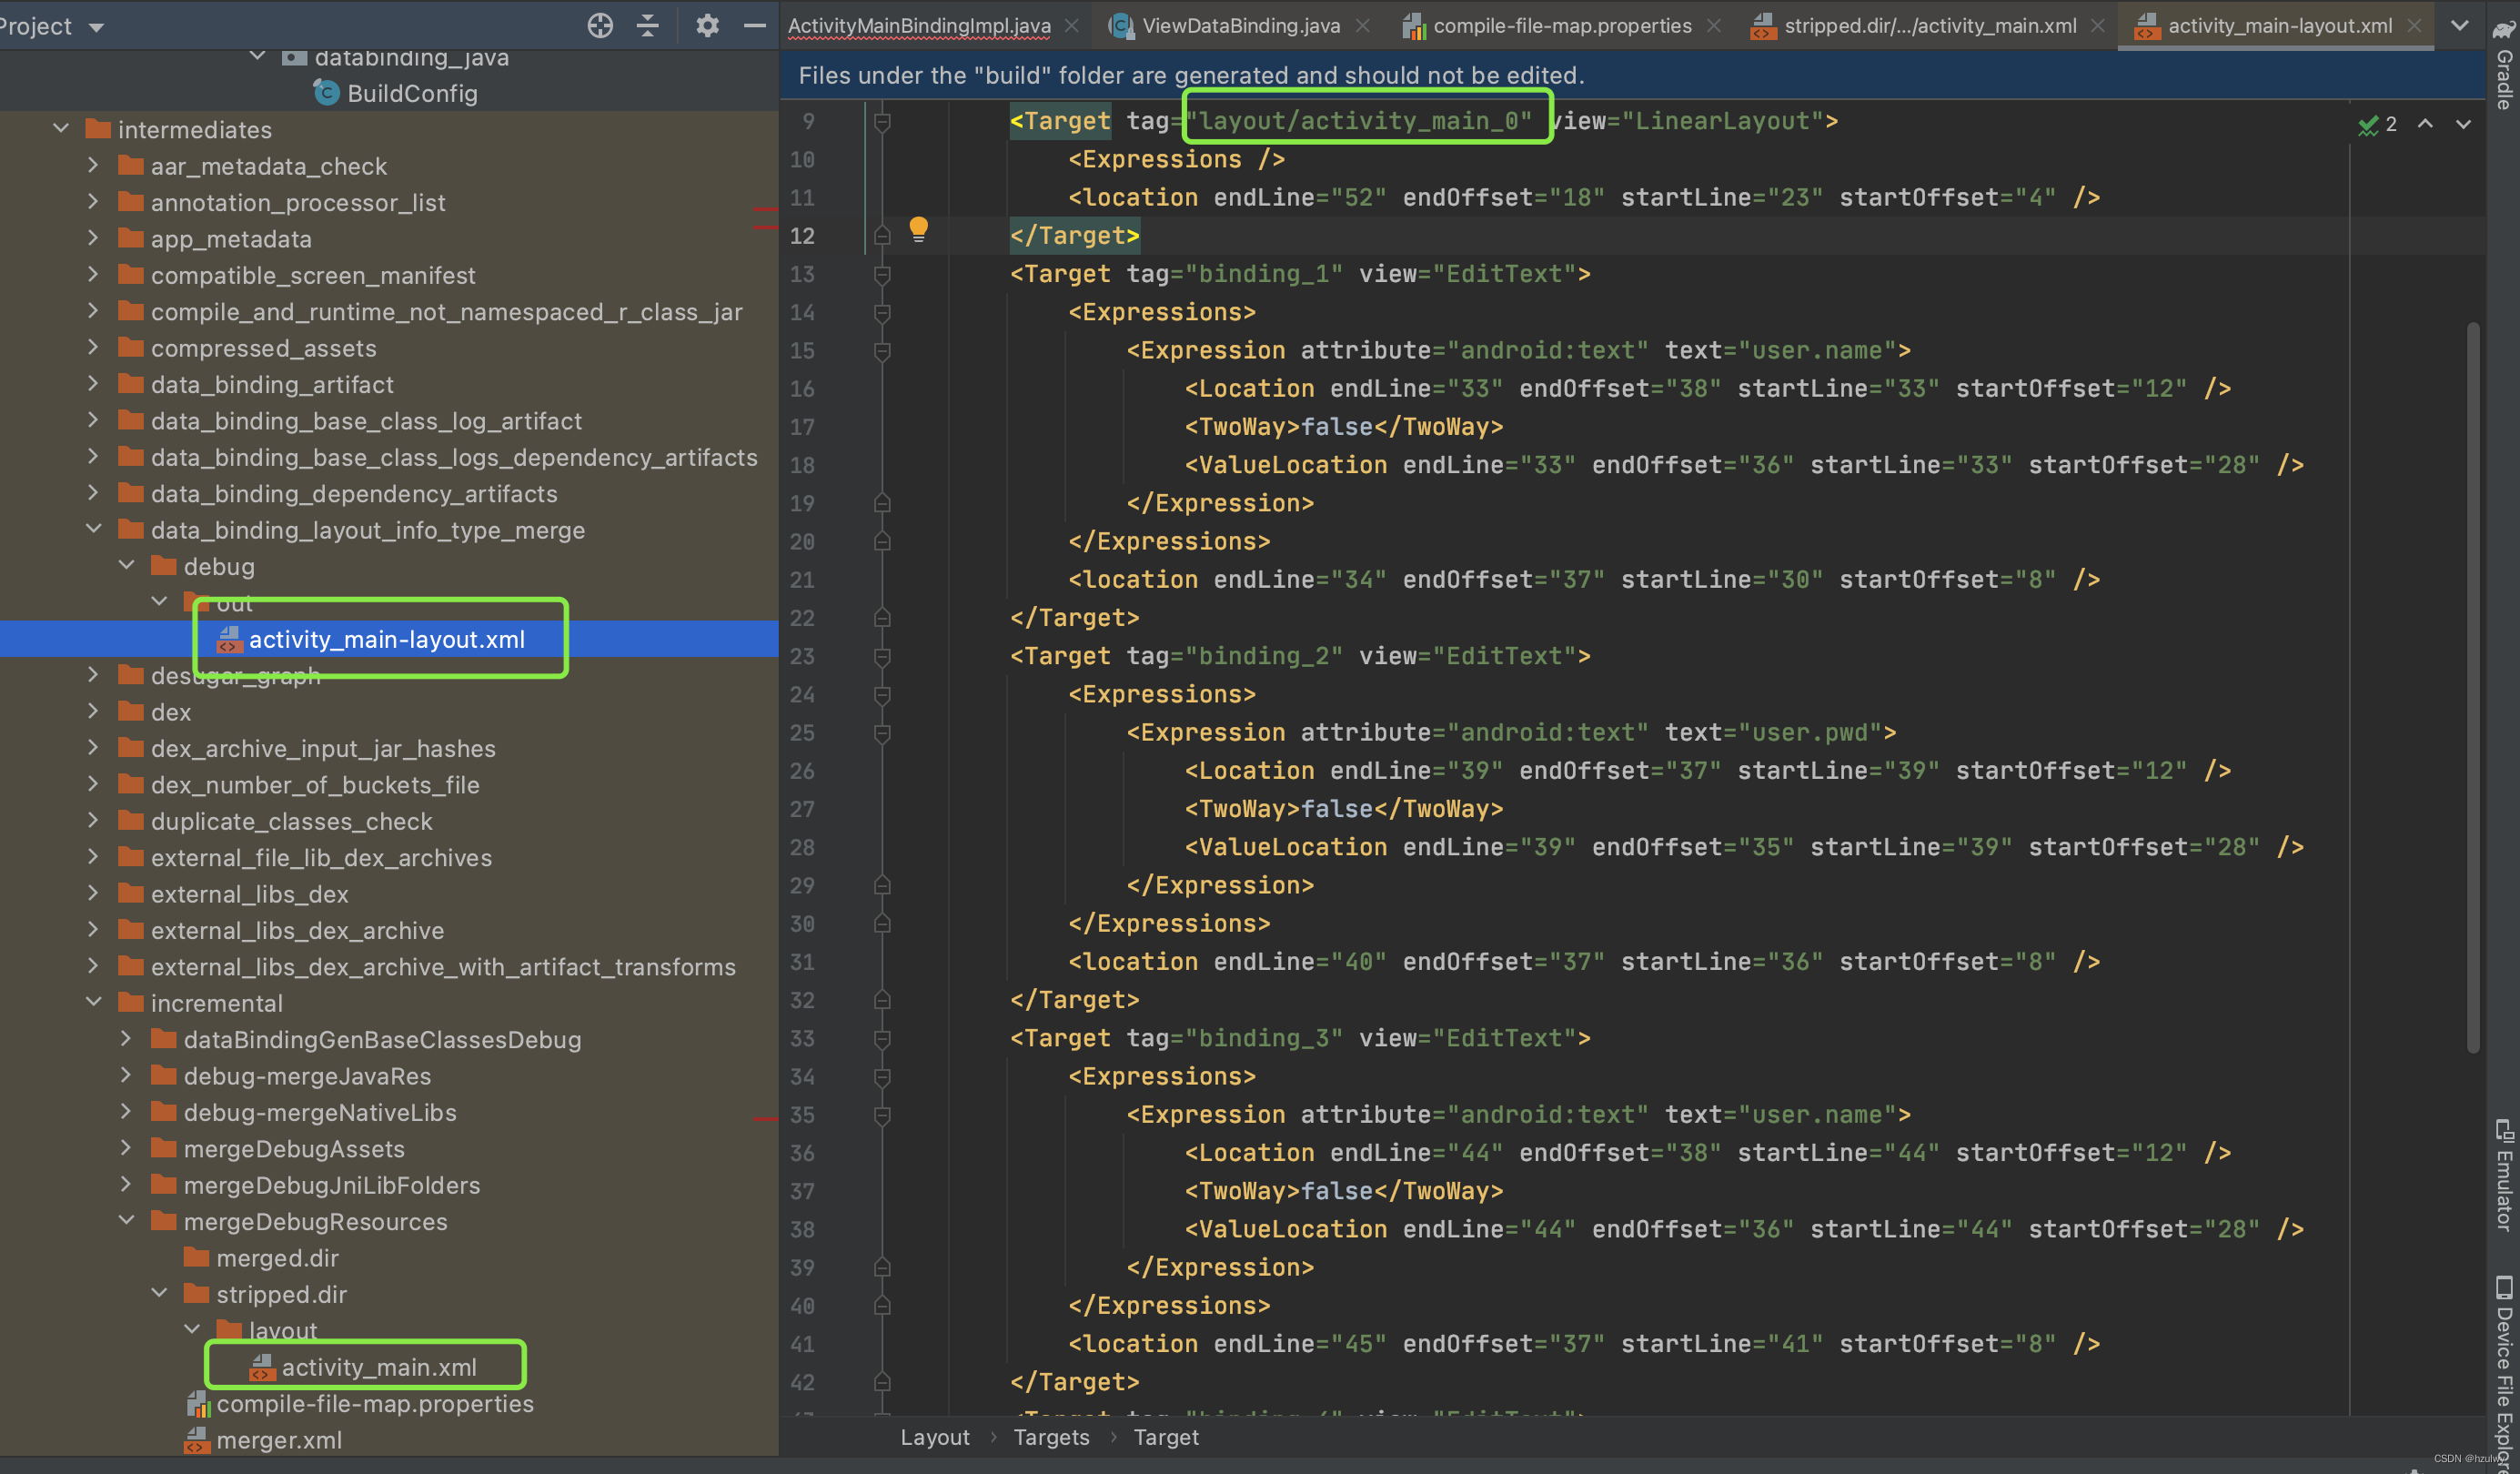2520x1474 pixels.
Task: Click the binding_3 tag value
Action: [1264, 1038]
